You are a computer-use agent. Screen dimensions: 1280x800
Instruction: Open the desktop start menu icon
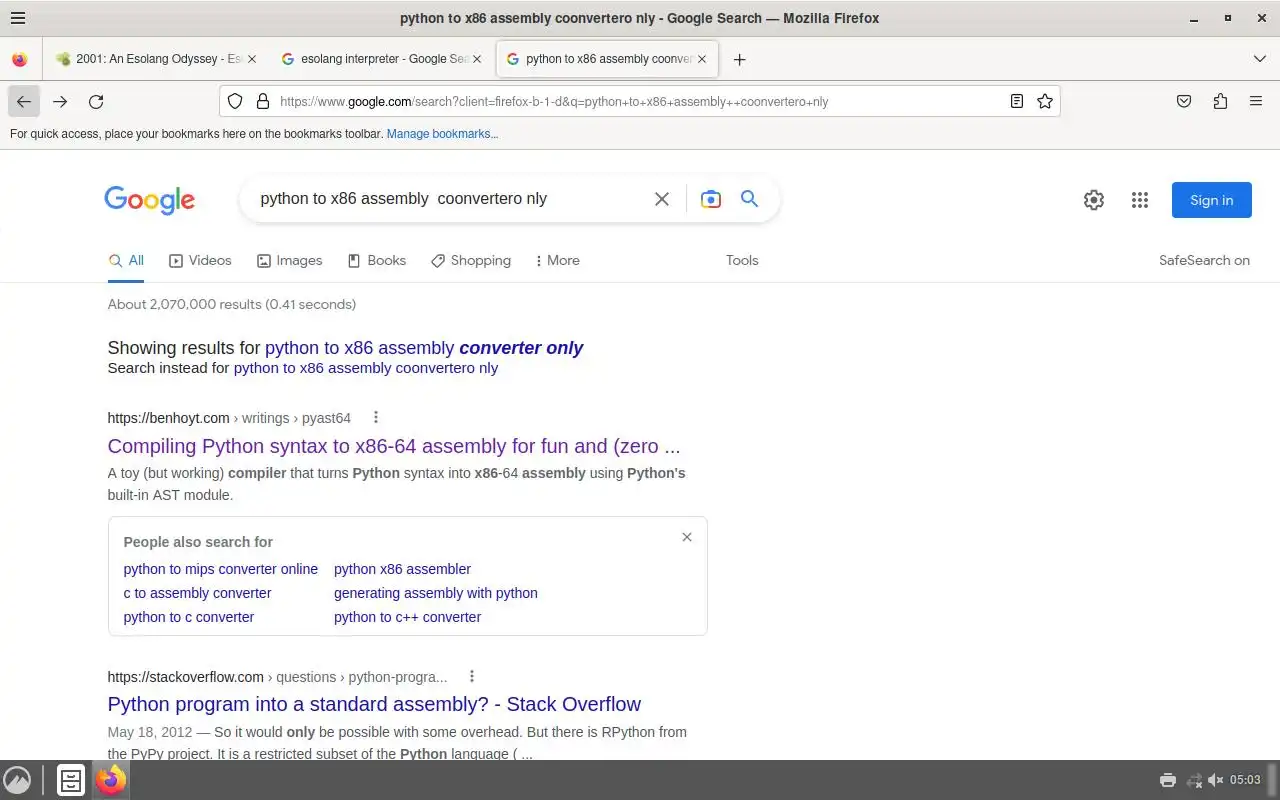(x=17, y=780)
